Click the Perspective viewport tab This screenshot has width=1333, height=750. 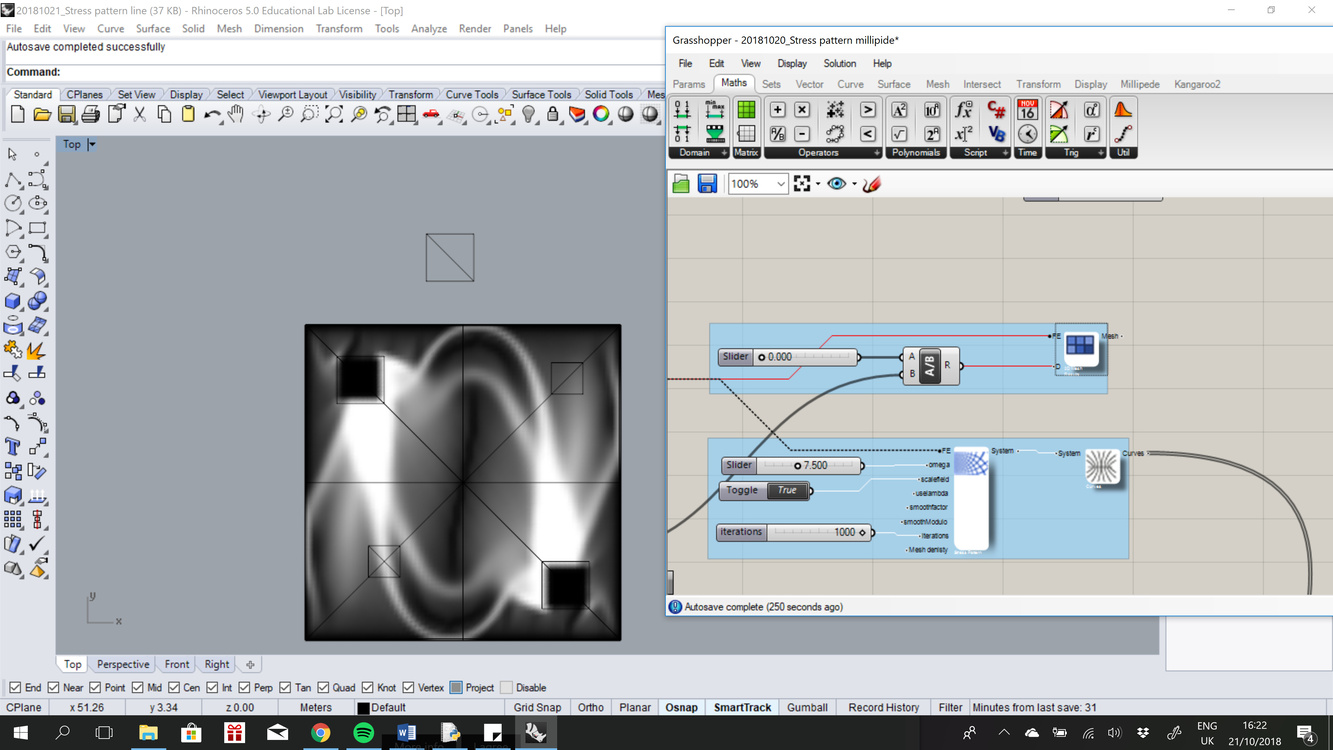(123, 665)
